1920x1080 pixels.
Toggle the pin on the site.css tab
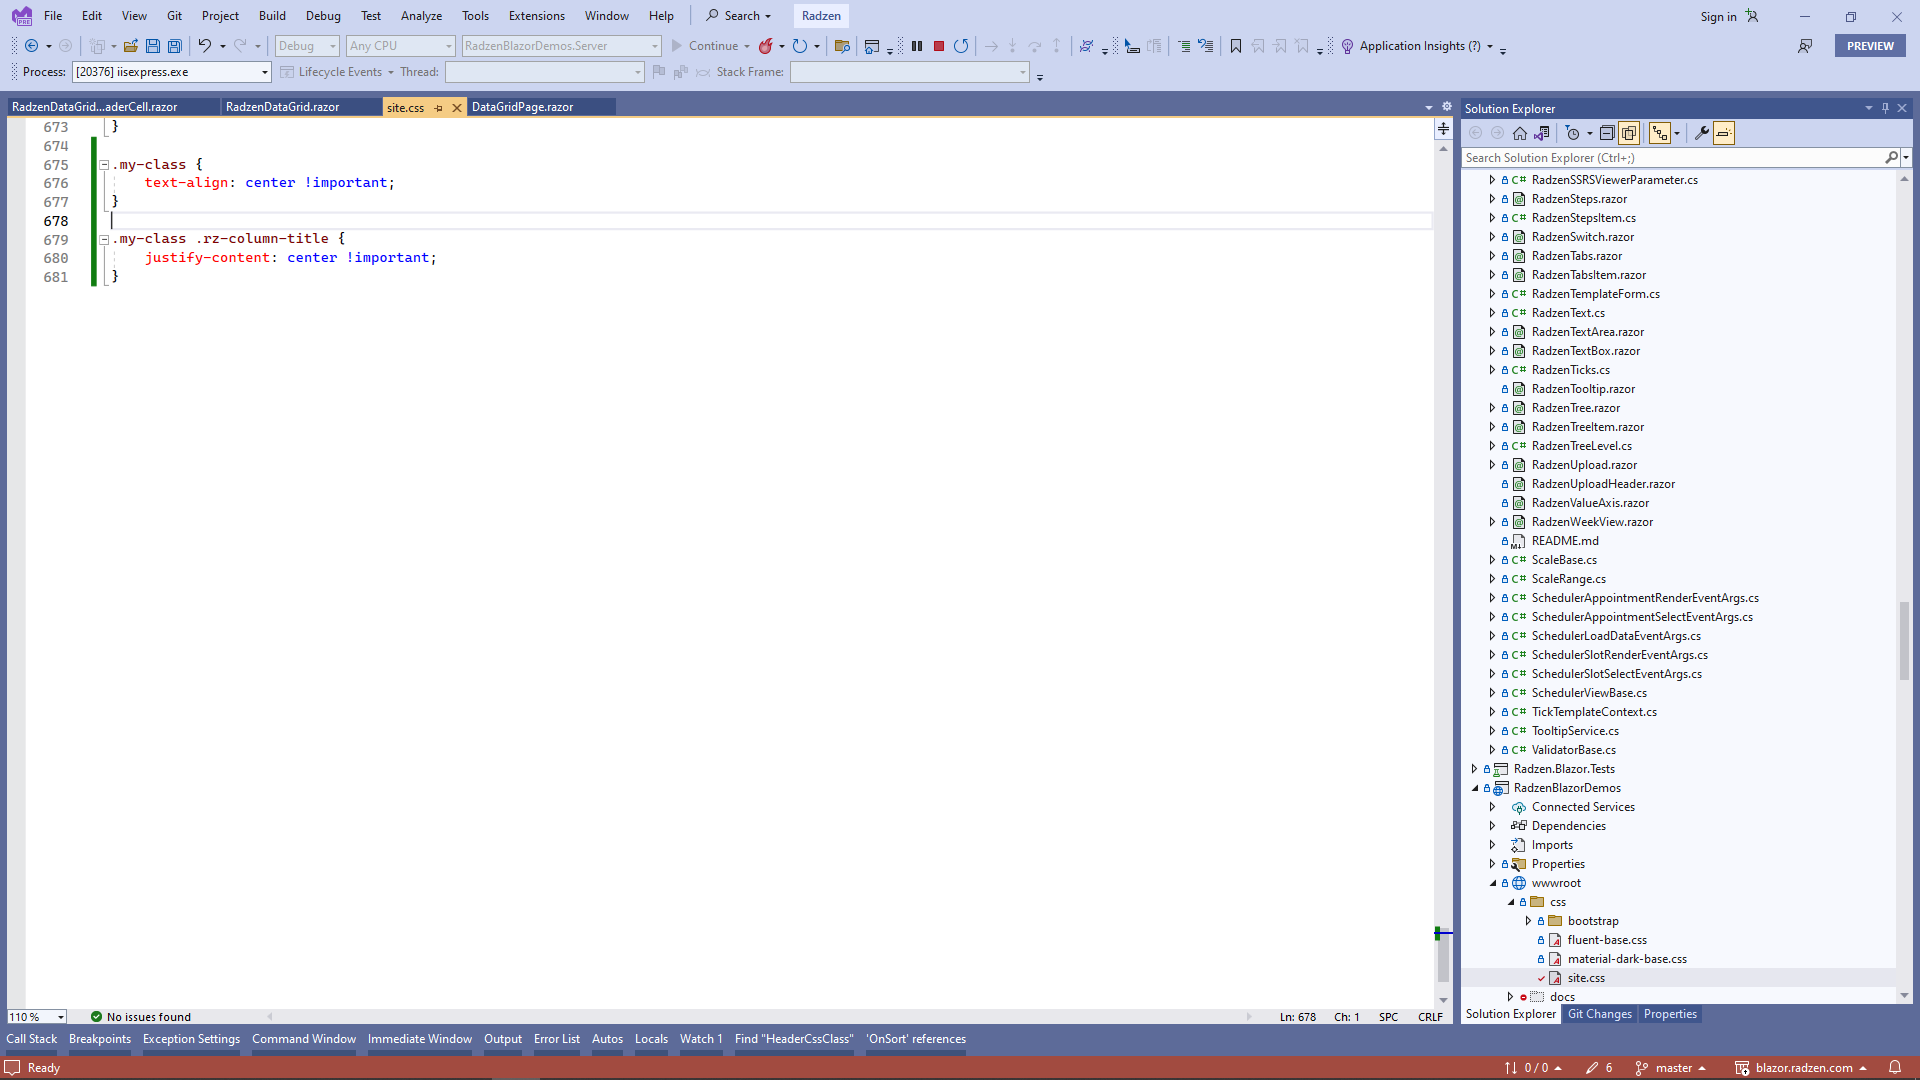(440, 107)
